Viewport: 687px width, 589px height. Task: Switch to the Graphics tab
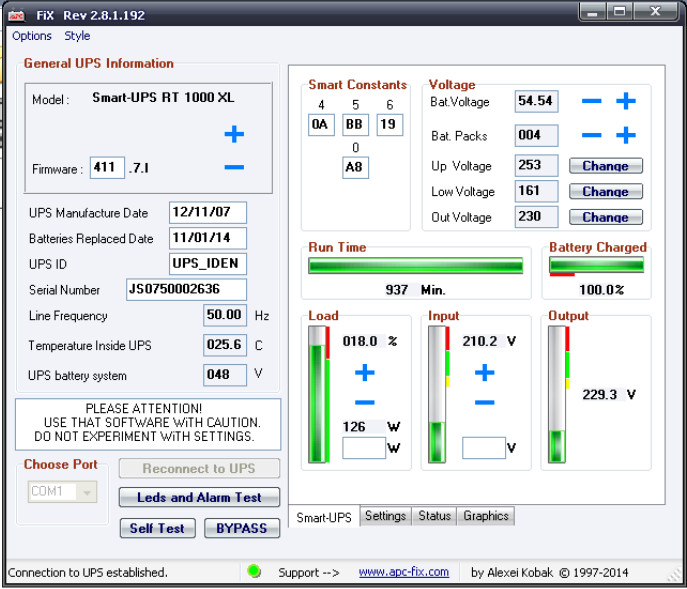486,516
